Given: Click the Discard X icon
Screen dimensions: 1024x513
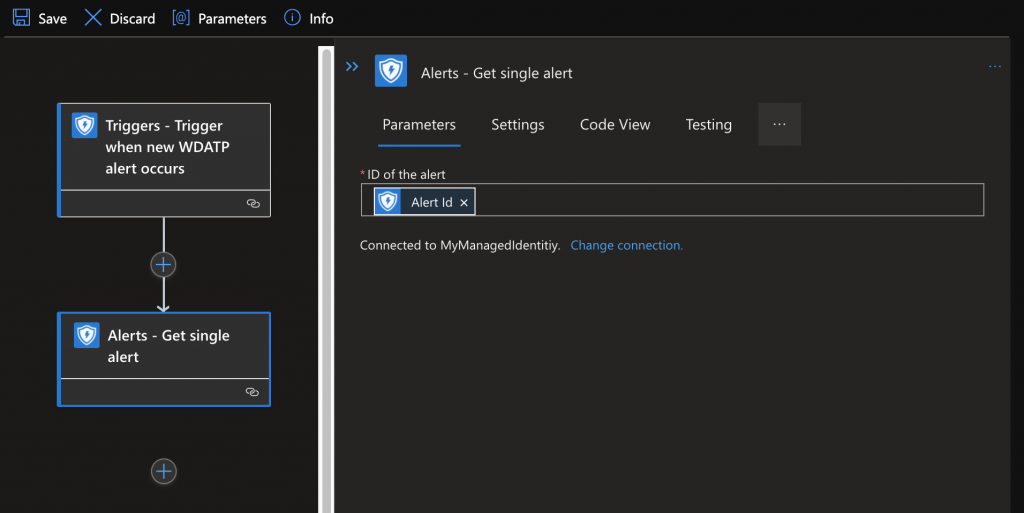Looking at the screenshot, I should point(93,18).
